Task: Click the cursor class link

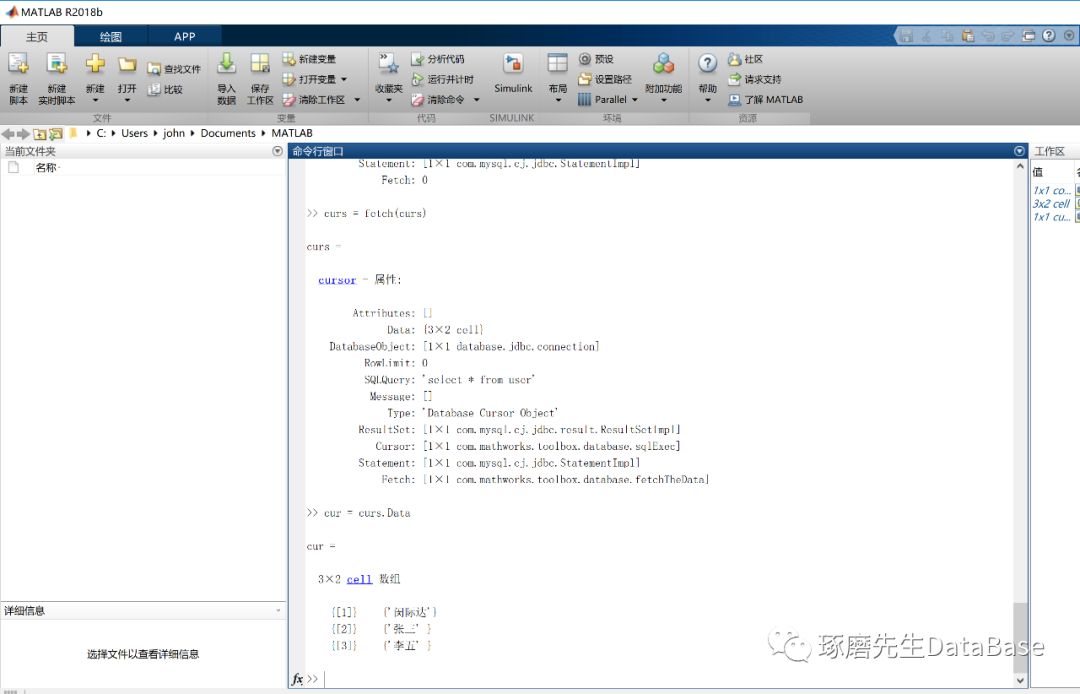Action: [x=337, y=280]
